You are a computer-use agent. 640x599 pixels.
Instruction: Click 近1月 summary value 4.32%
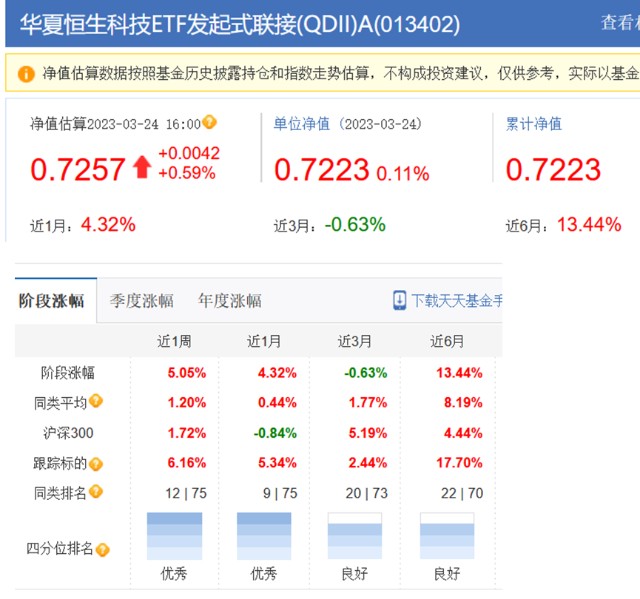[x=108, y=225]
